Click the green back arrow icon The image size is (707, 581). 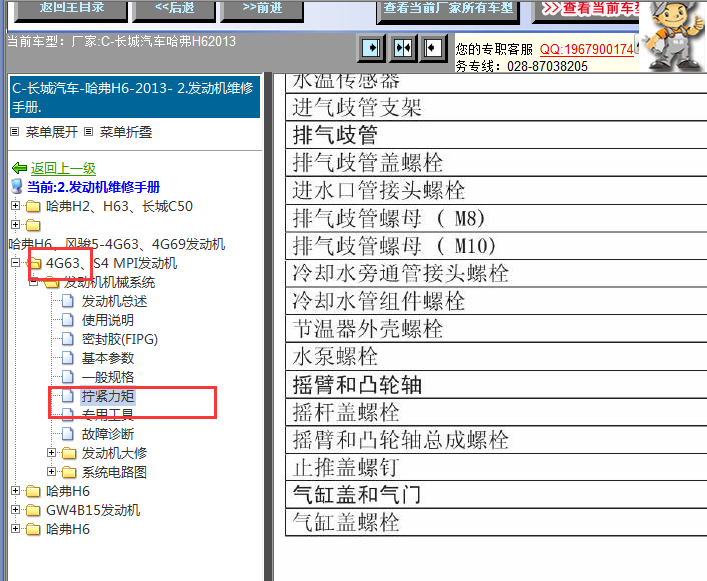click(x=19, y=168)
